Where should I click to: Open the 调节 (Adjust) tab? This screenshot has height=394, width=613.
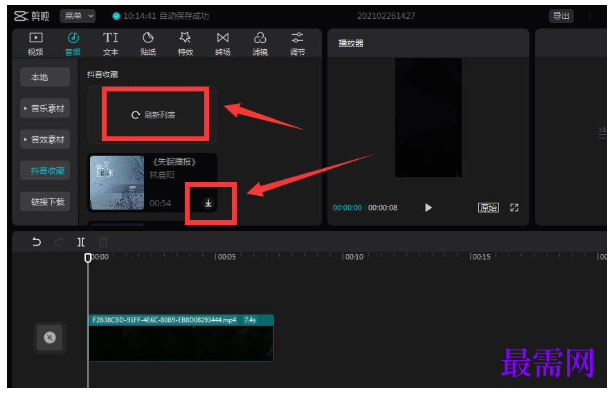[x=298, y=44]
